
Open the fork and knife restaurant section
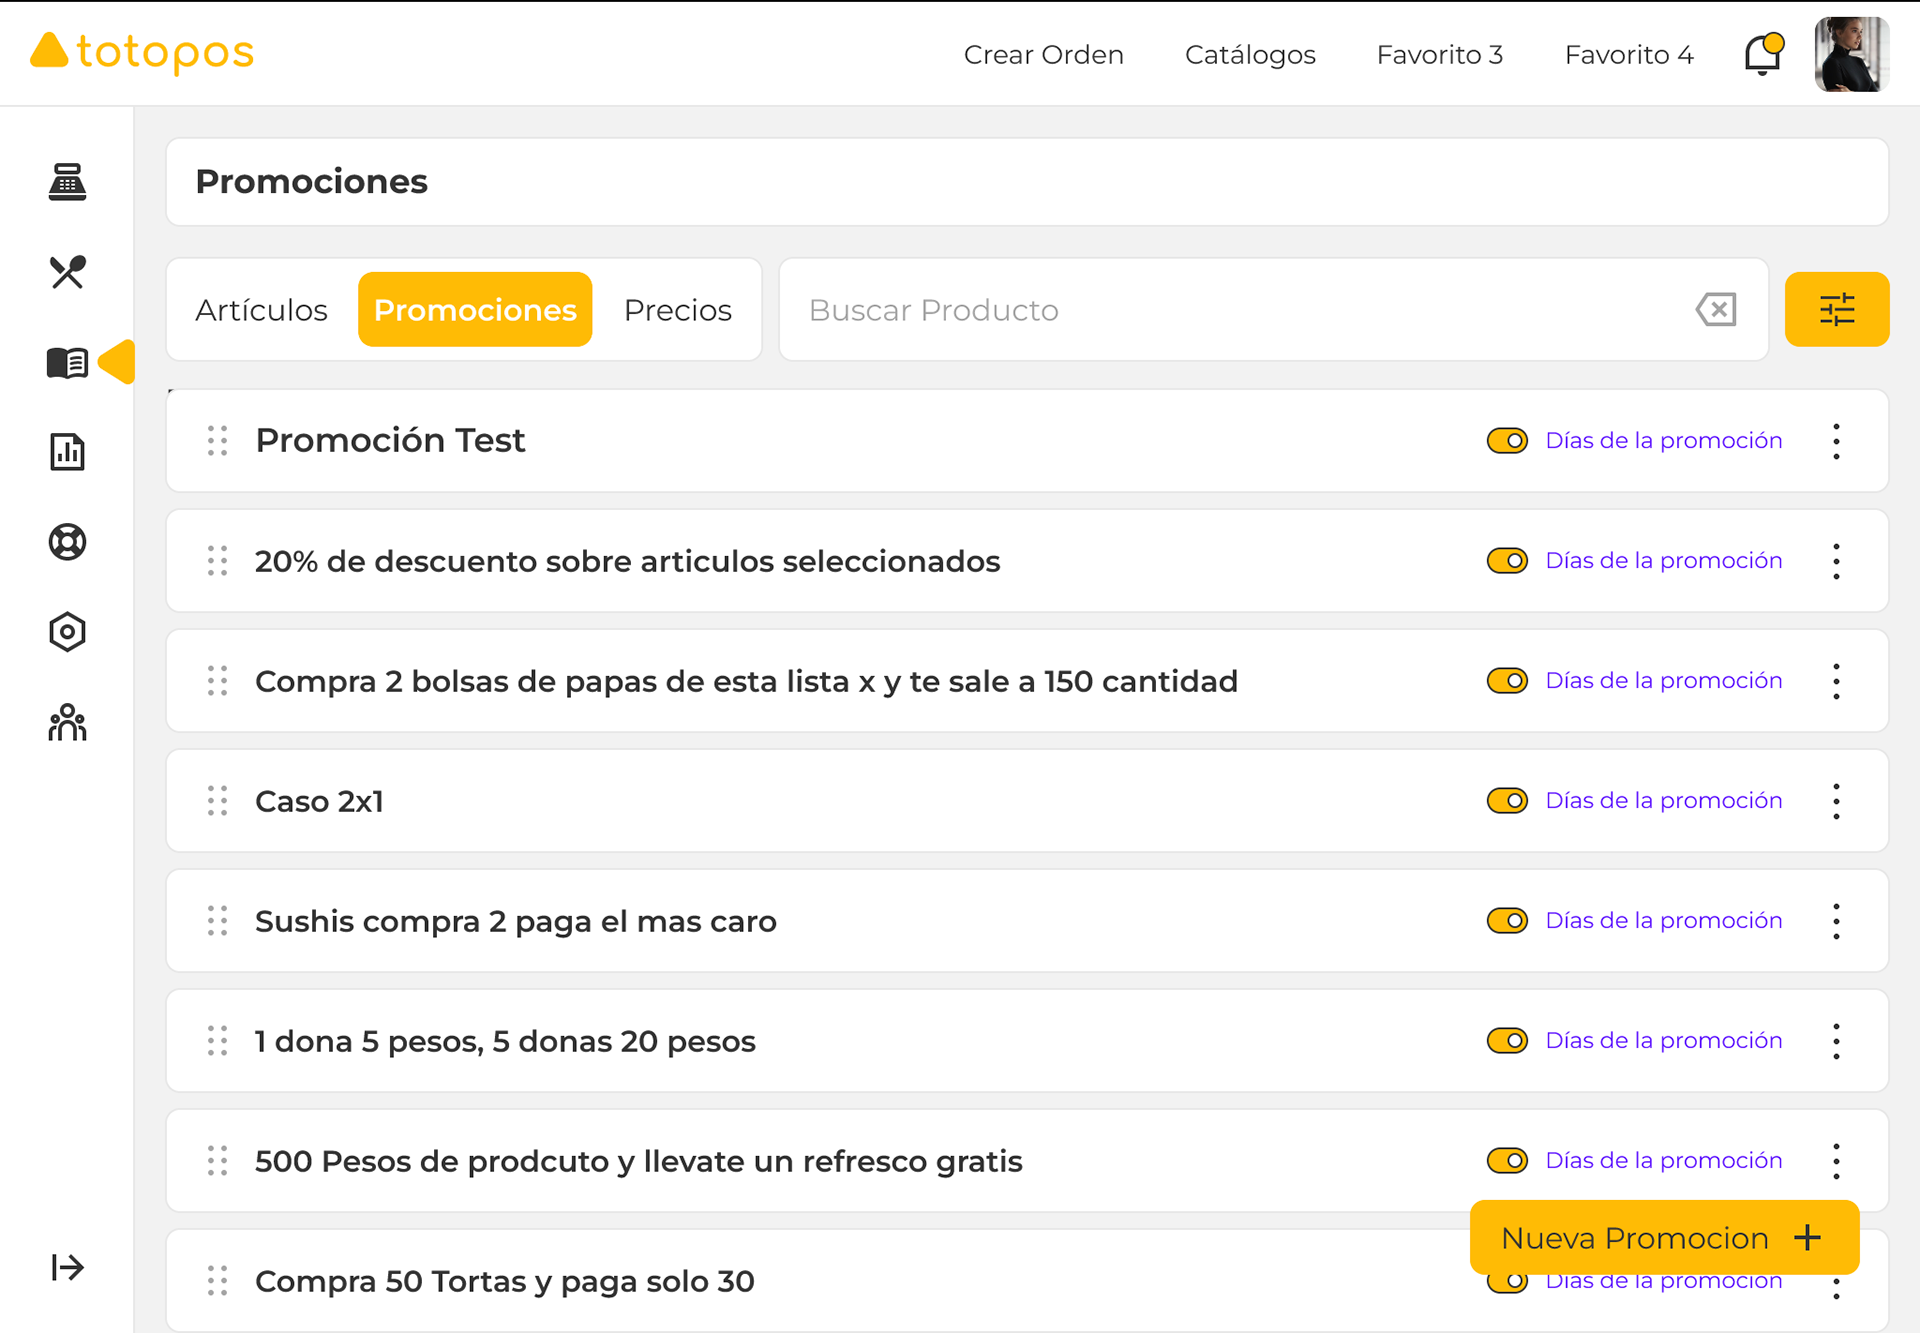[x=67, y=272]
